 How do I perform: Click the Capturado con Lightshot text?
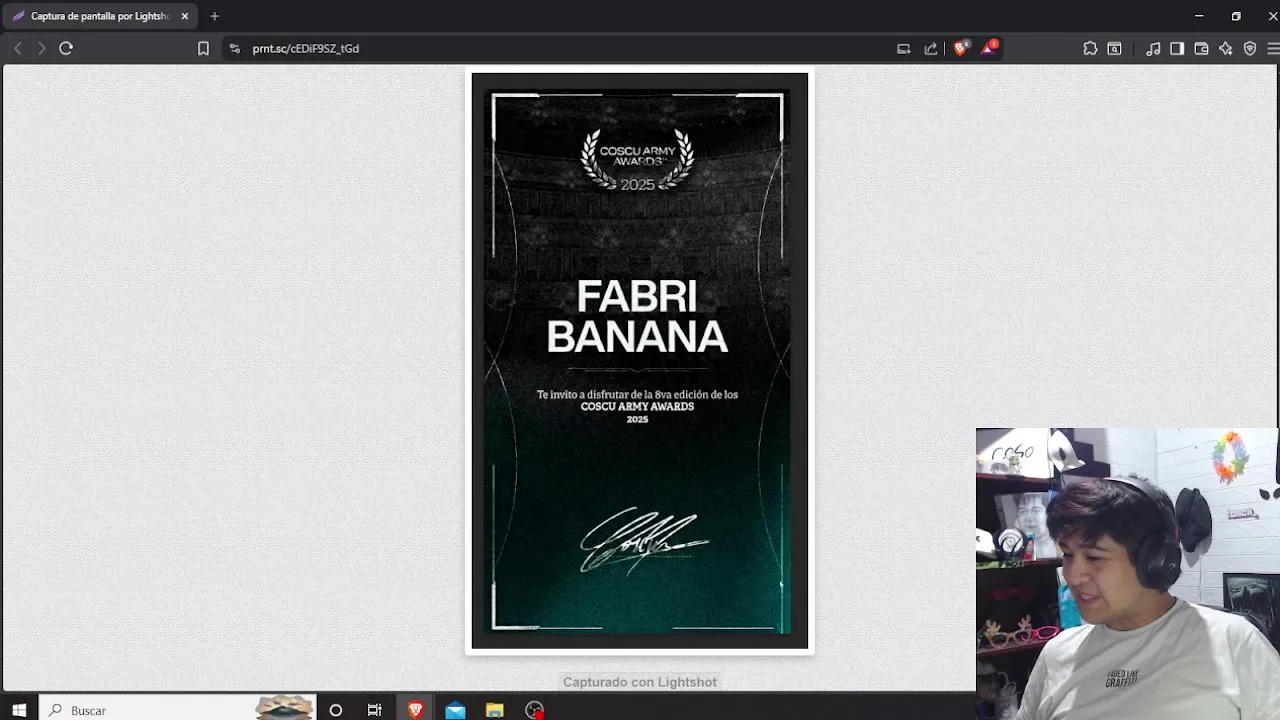(640, 682)
